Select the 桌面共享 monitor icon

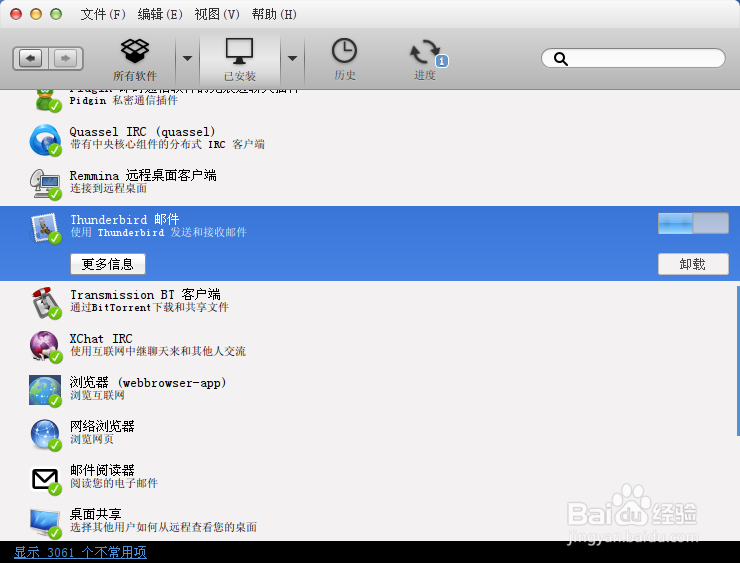(45, 523)
